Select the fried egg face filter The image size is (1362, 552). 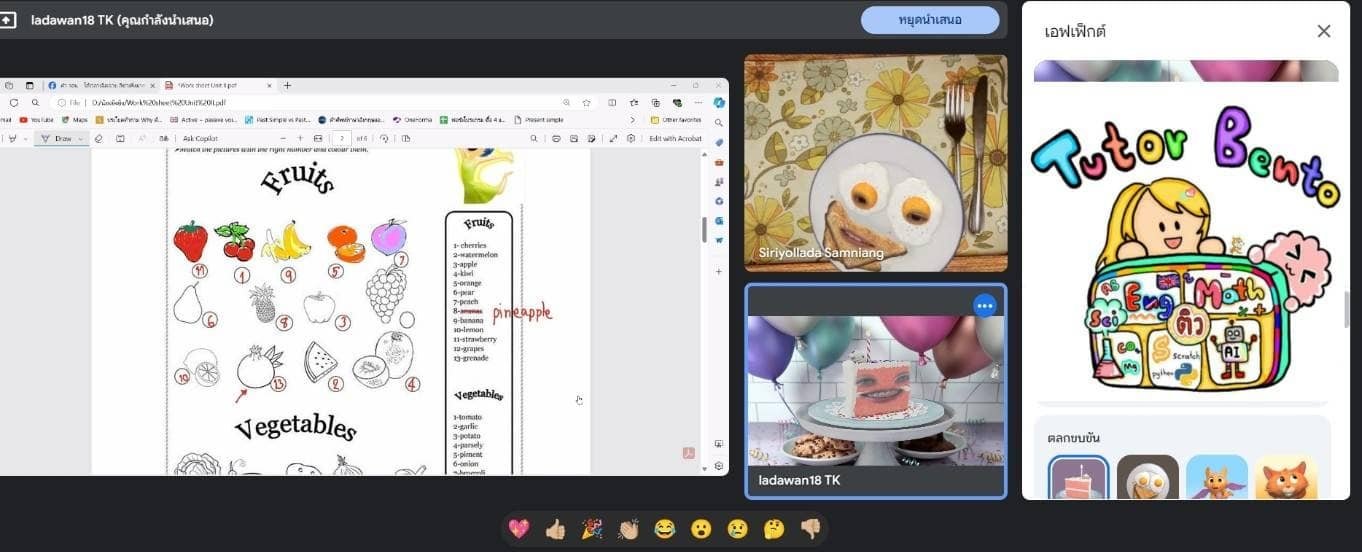pos(1147,480)
